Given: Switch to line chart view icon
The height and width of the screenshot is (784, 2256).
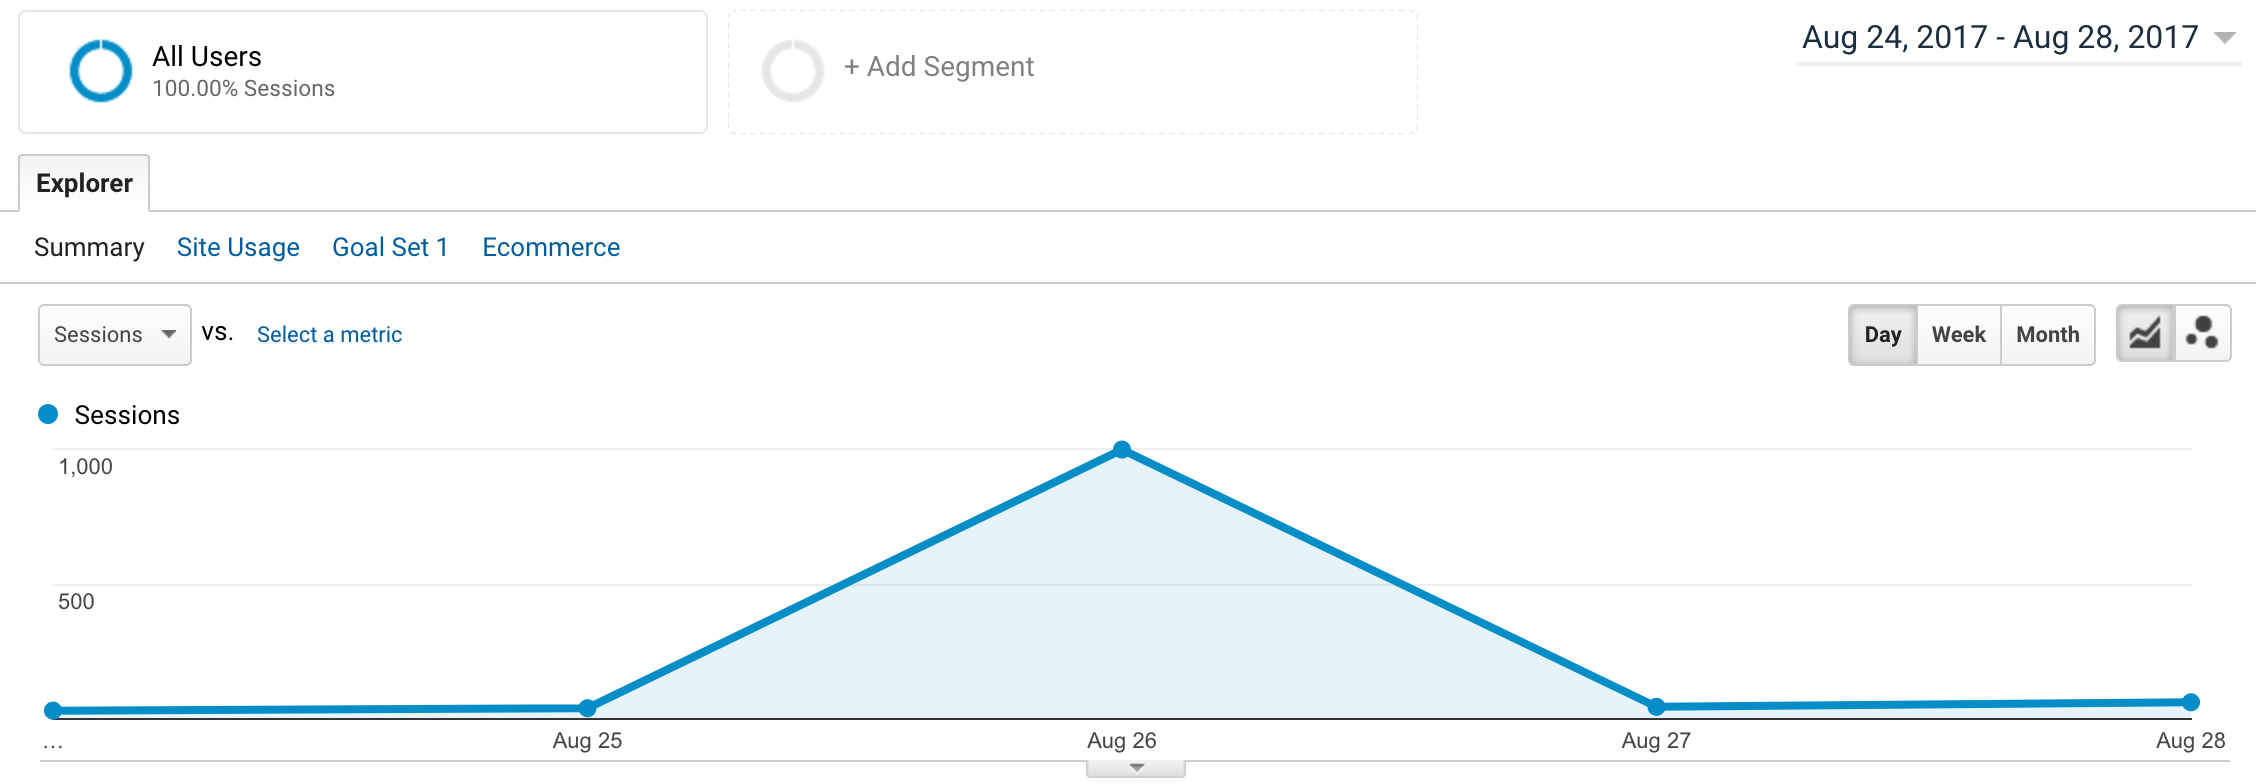Looking at the screenshot, I should (2145, 334).
